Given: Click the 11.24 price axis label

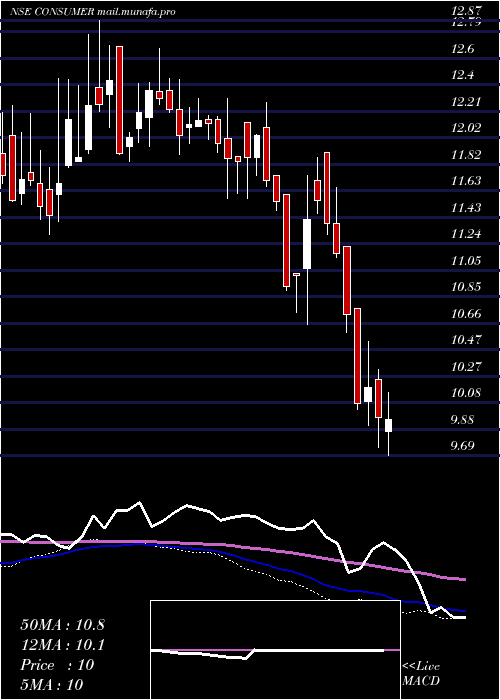Looking at the screenshot, I should pos(467,233).
